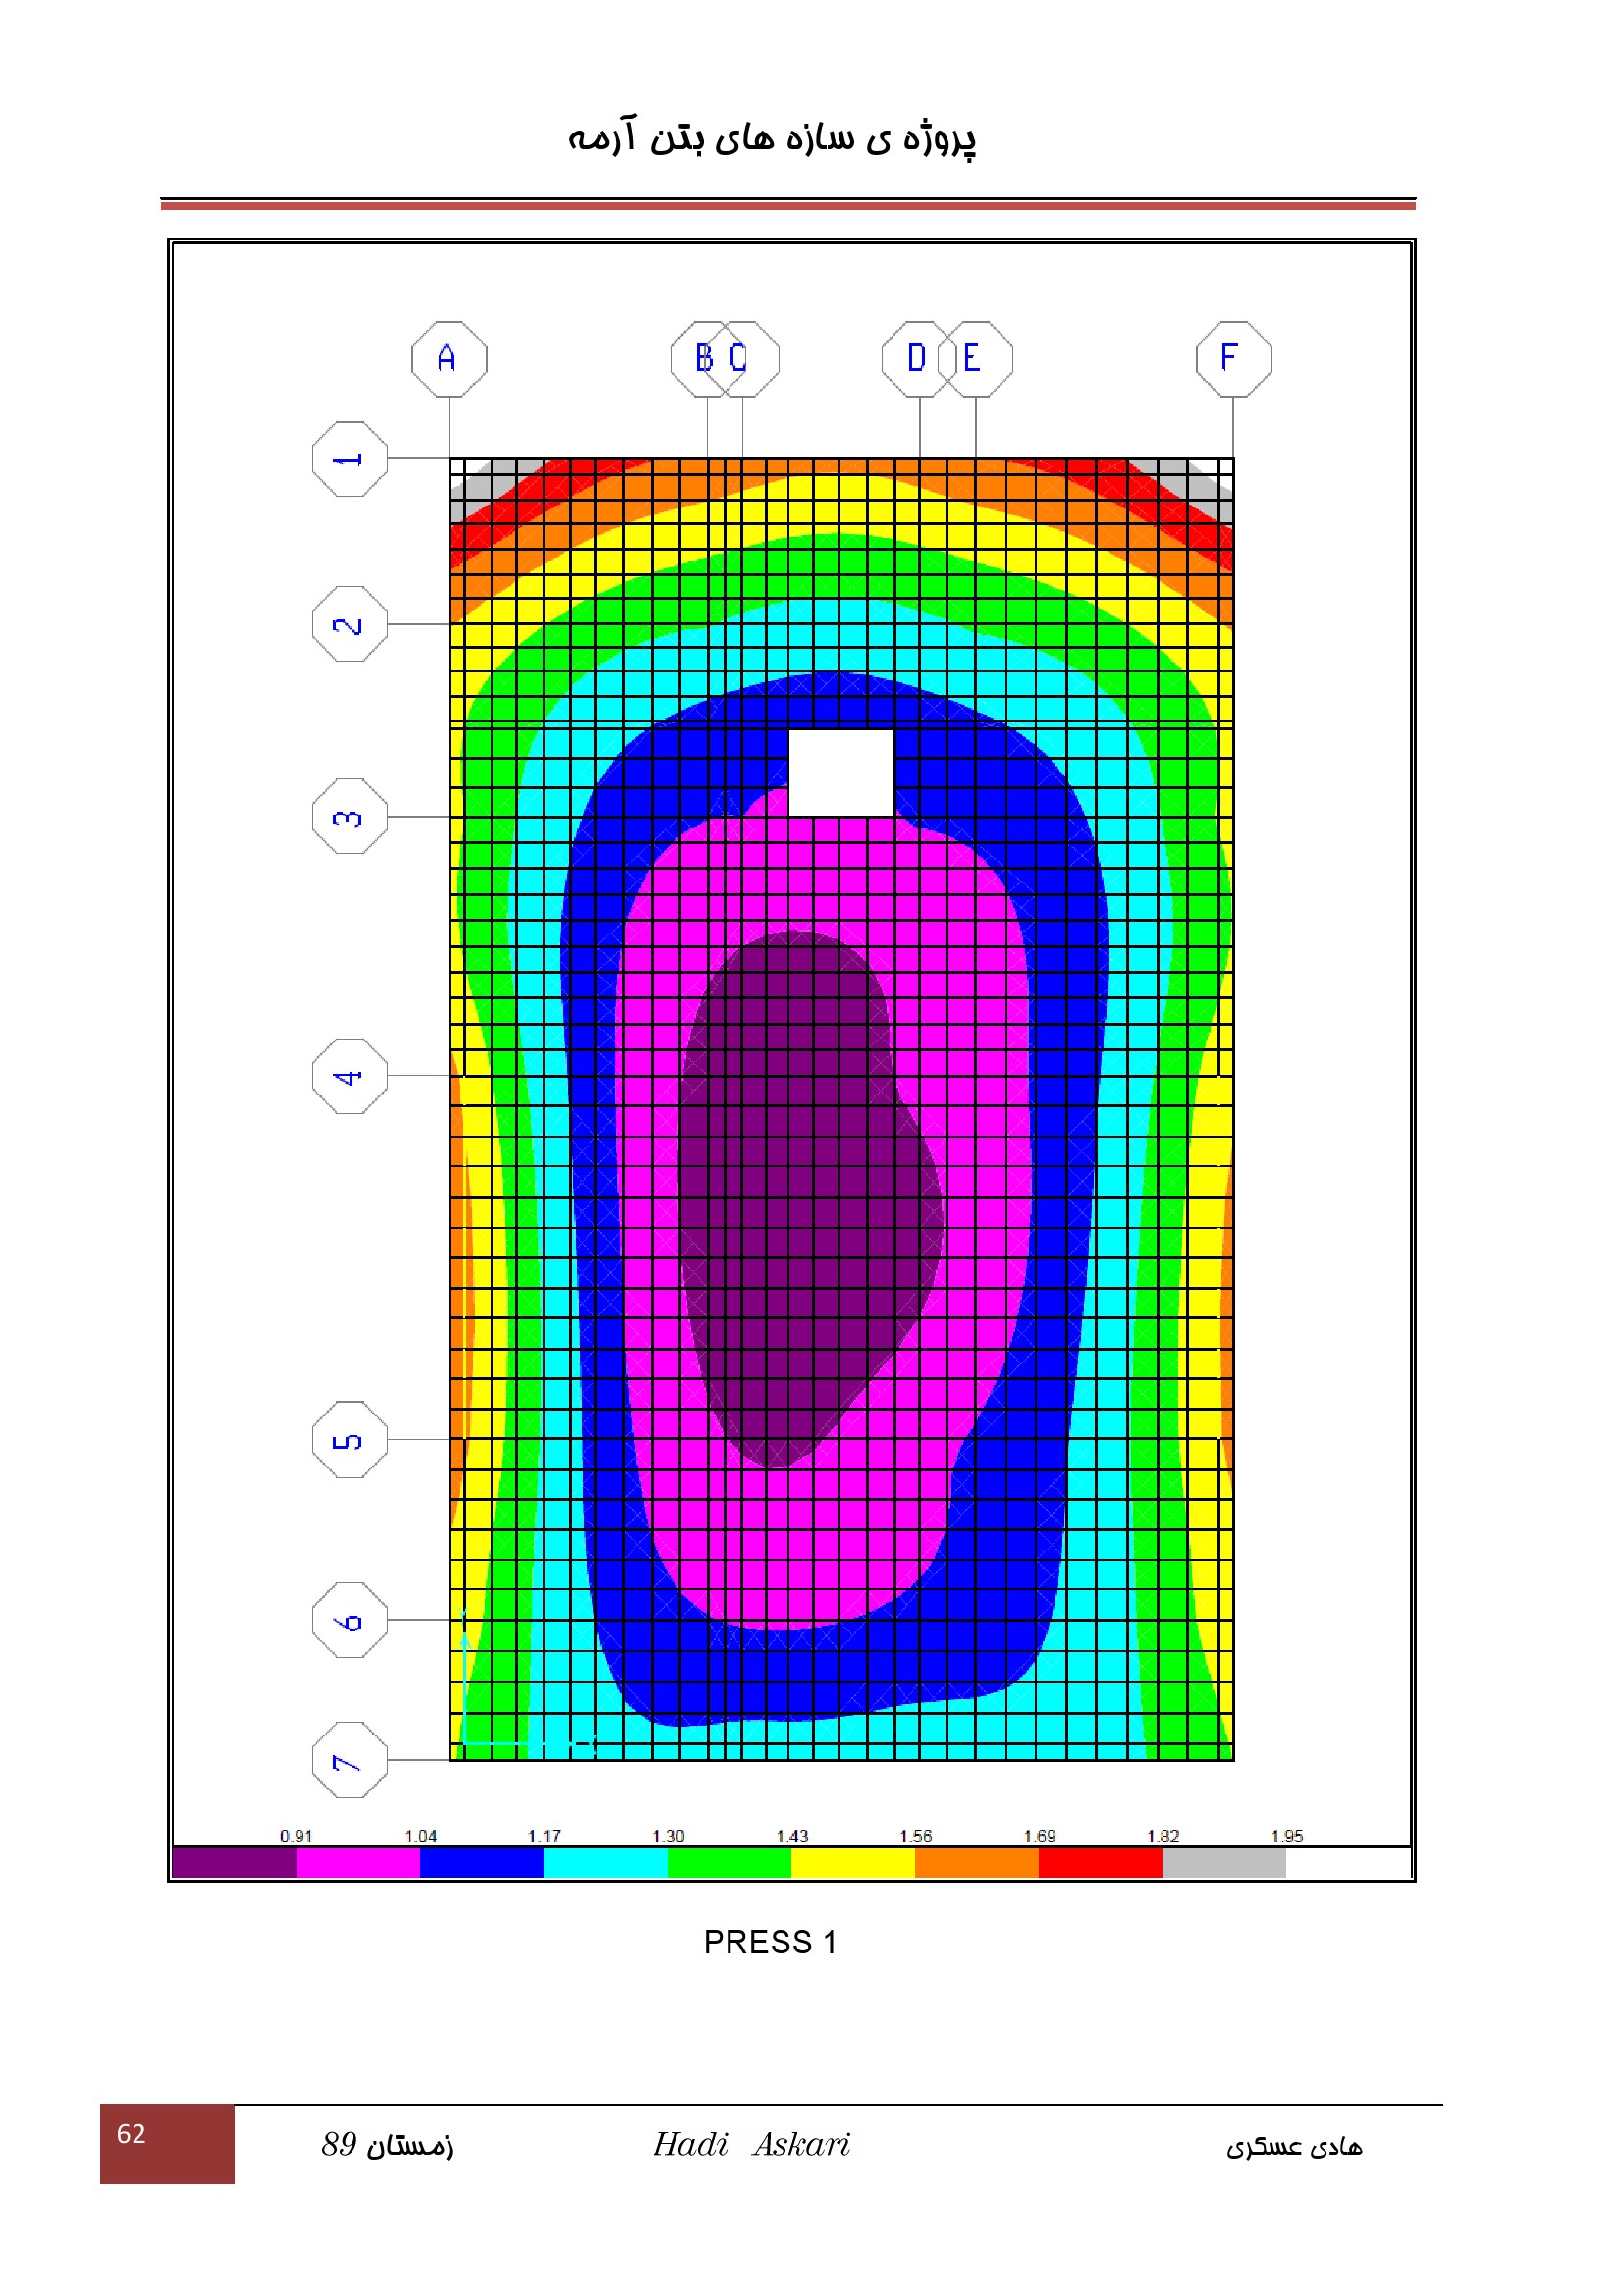Click the PRESS 1 figure caption
Screen dimensions: 1623x2296
click(x=770, y=1942)
